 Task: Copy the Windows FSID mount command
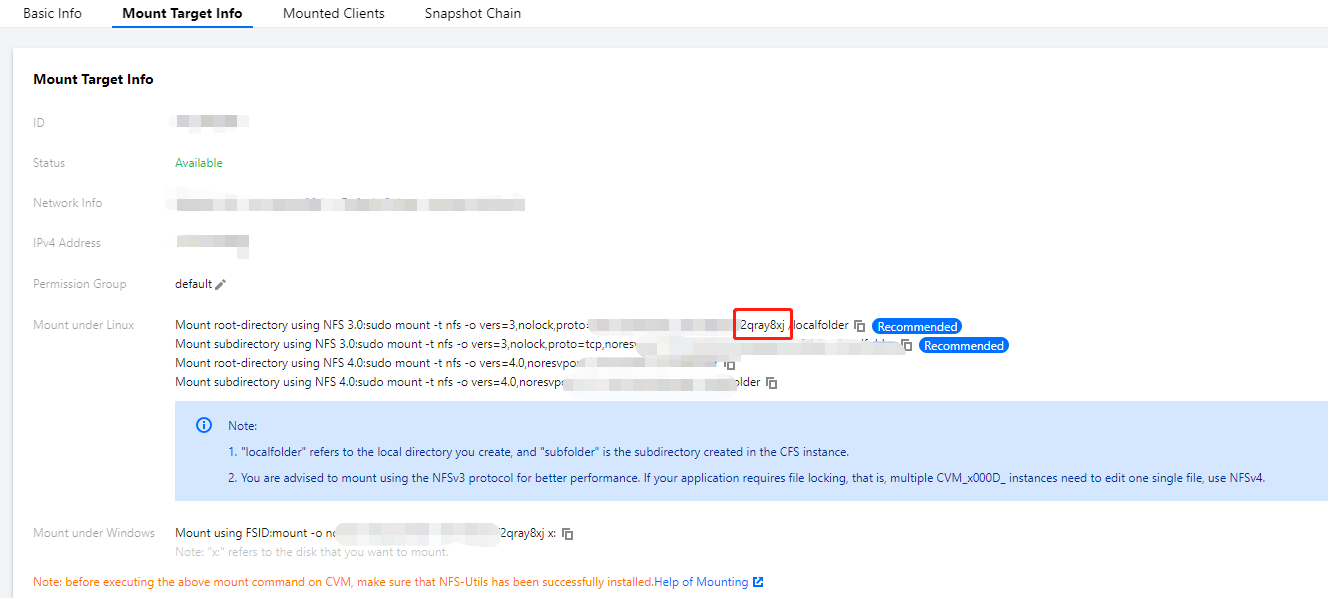567,534
